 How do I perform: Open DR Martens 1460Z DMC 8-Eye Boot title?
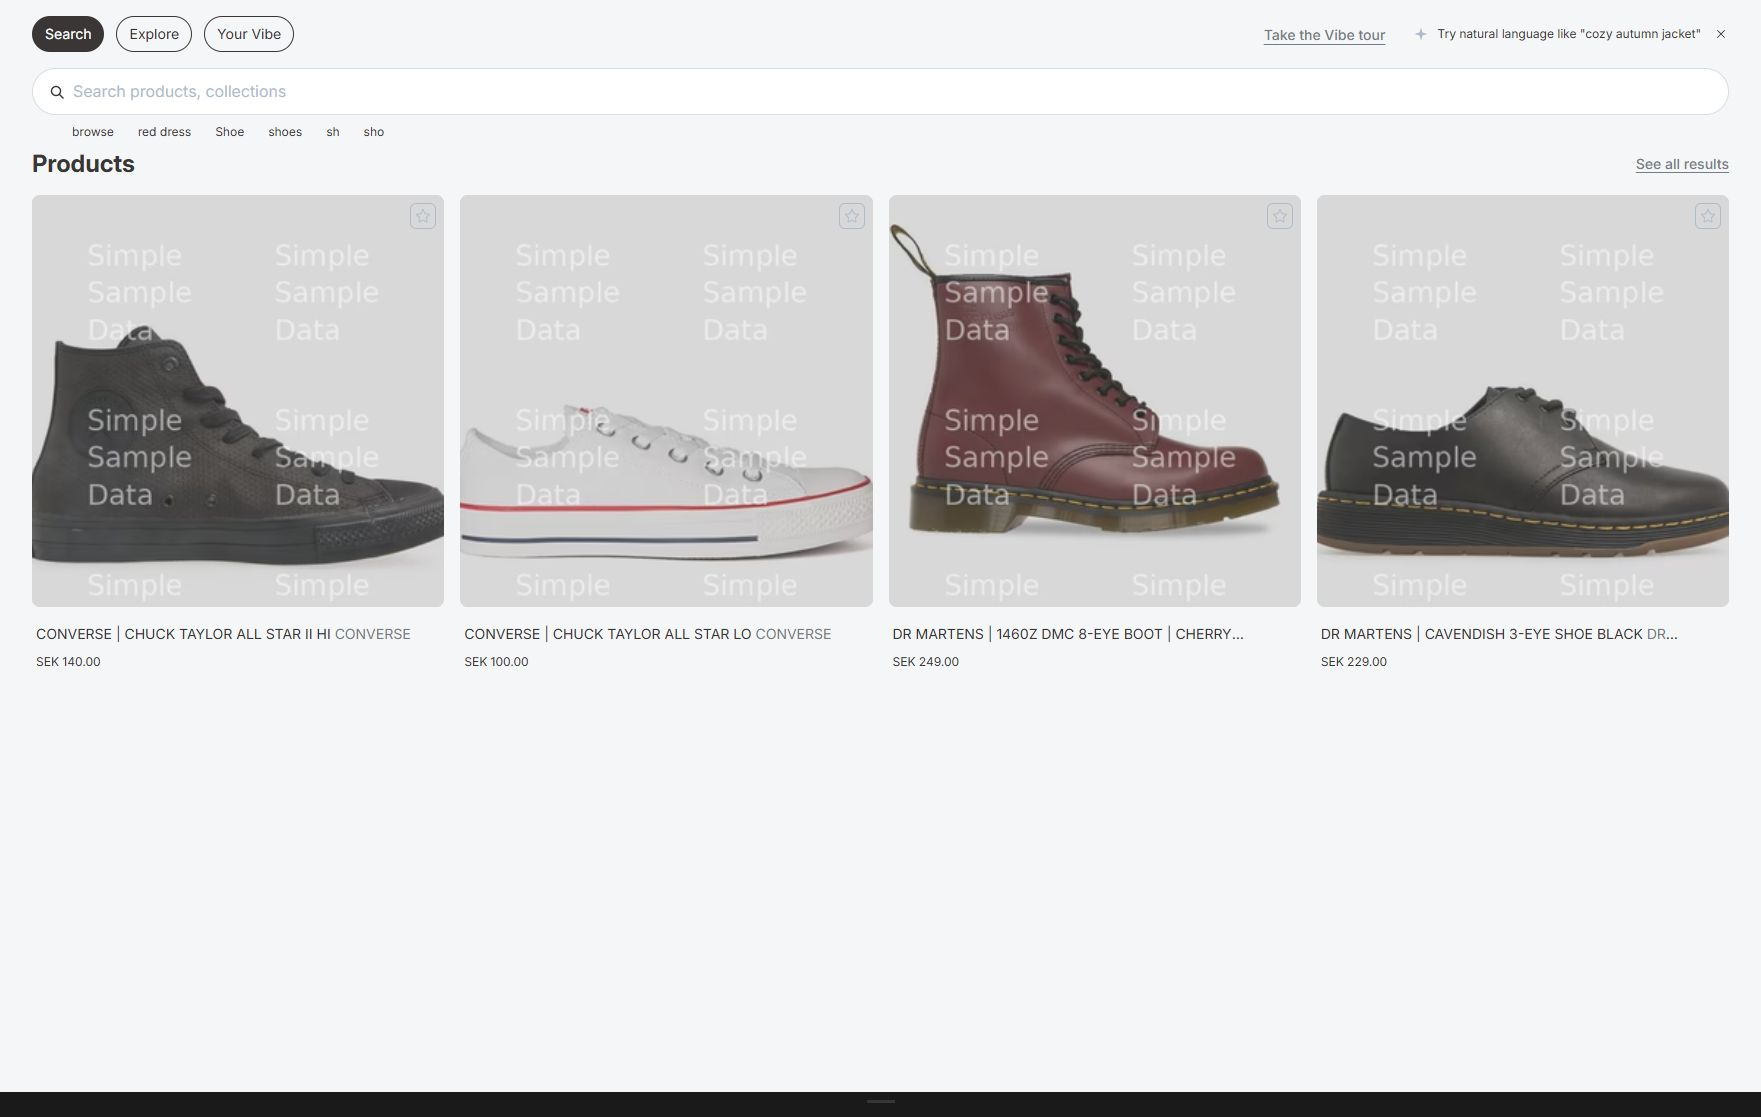point(1068,634)
